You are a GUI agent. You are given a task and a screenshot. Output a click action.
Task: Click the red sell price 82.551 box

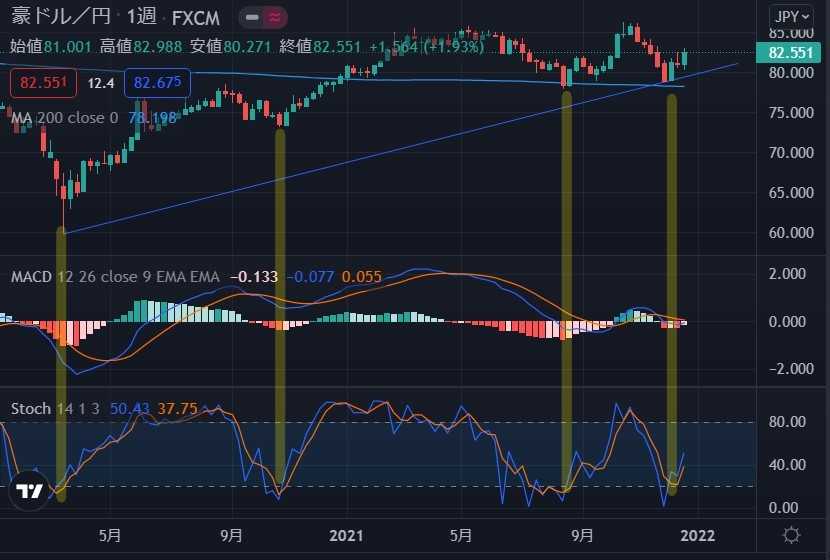(x=43, y=83)
